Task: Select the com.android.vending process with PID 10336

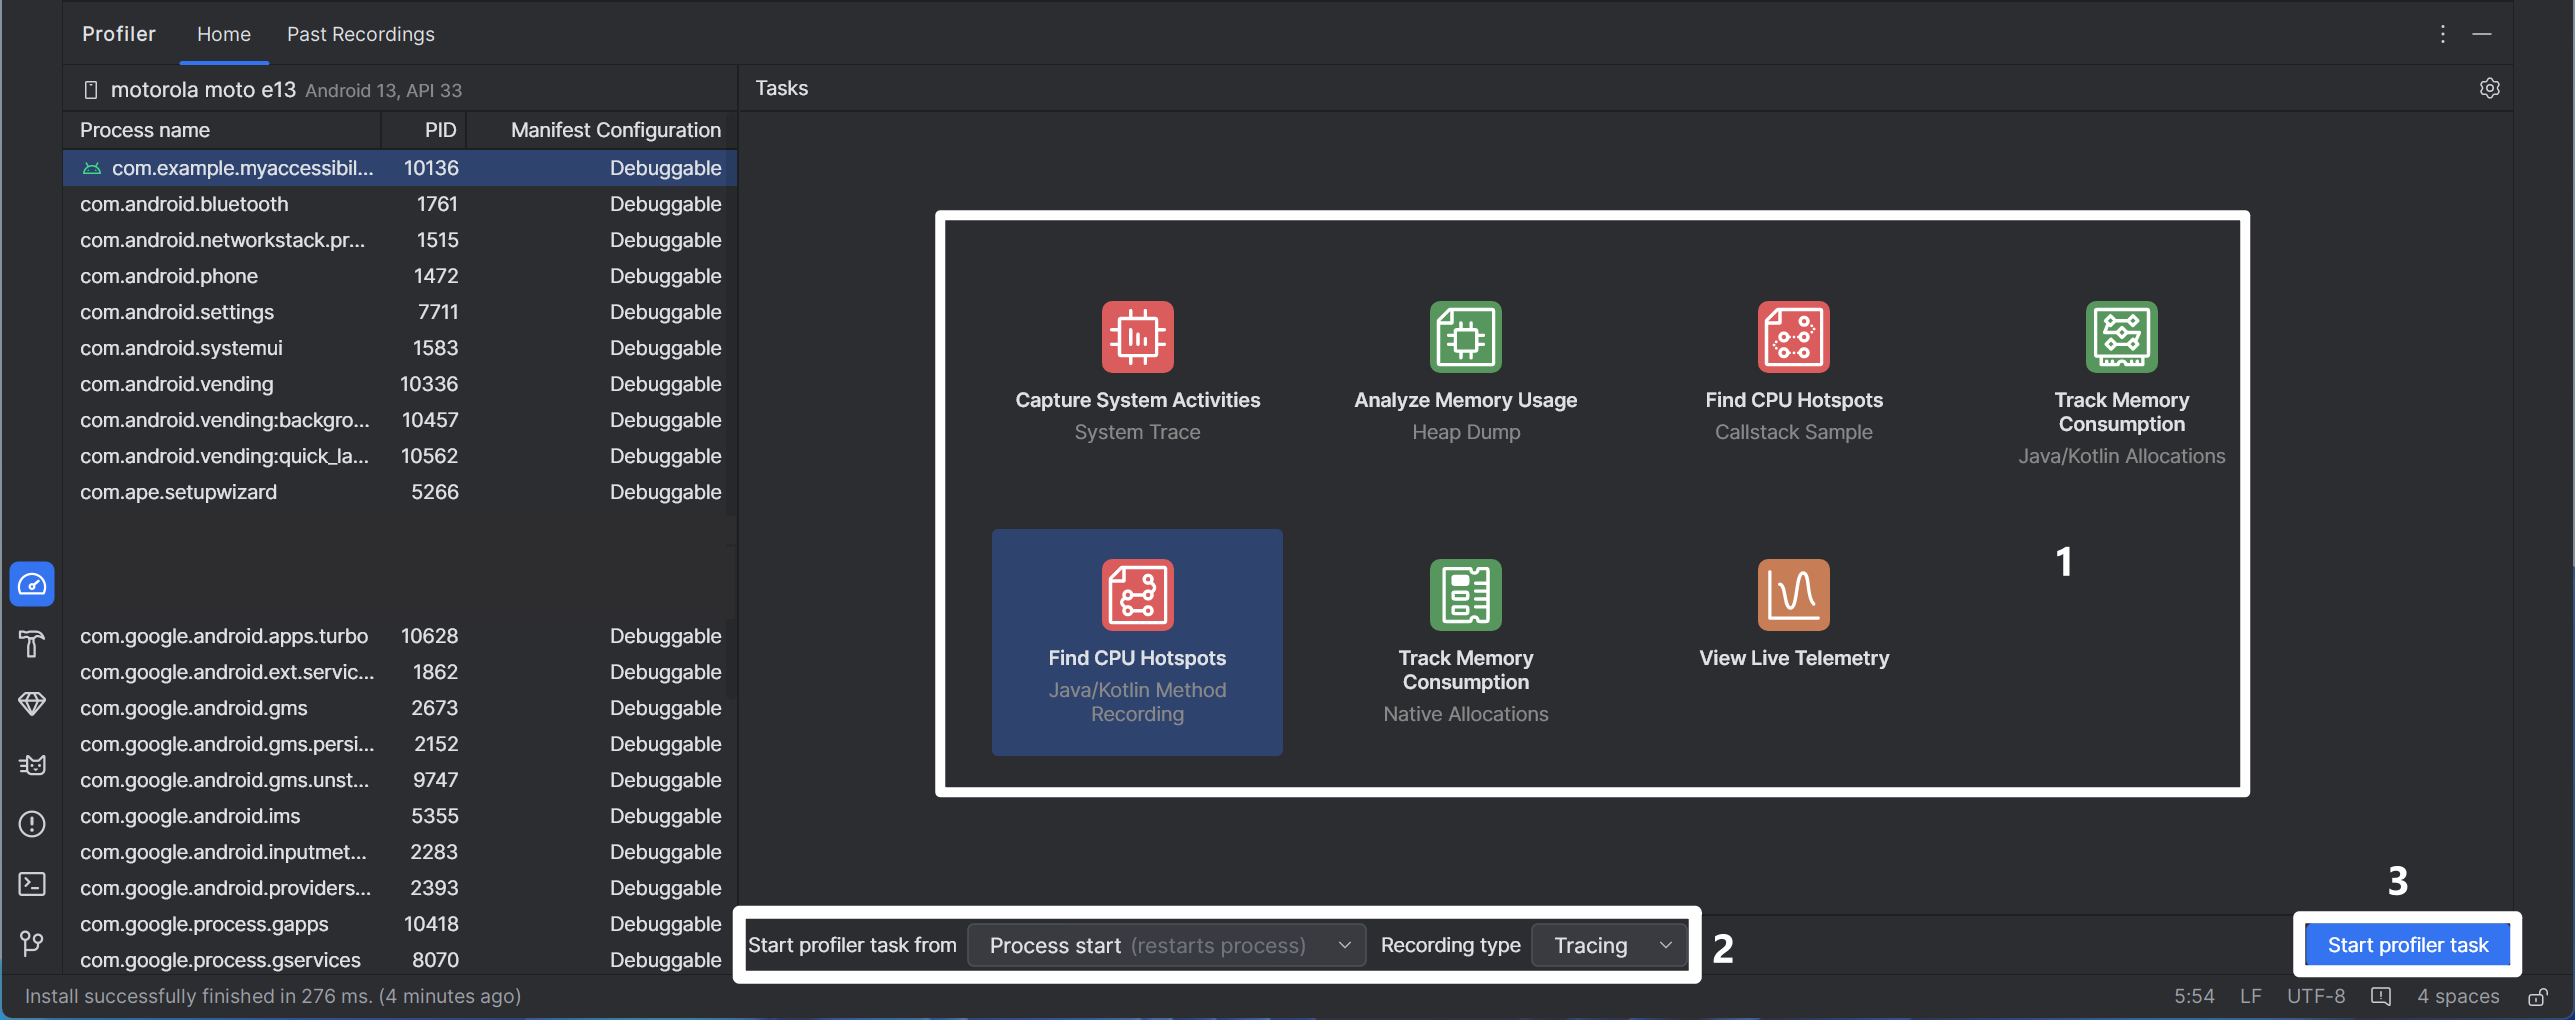Action: (400, 384)
